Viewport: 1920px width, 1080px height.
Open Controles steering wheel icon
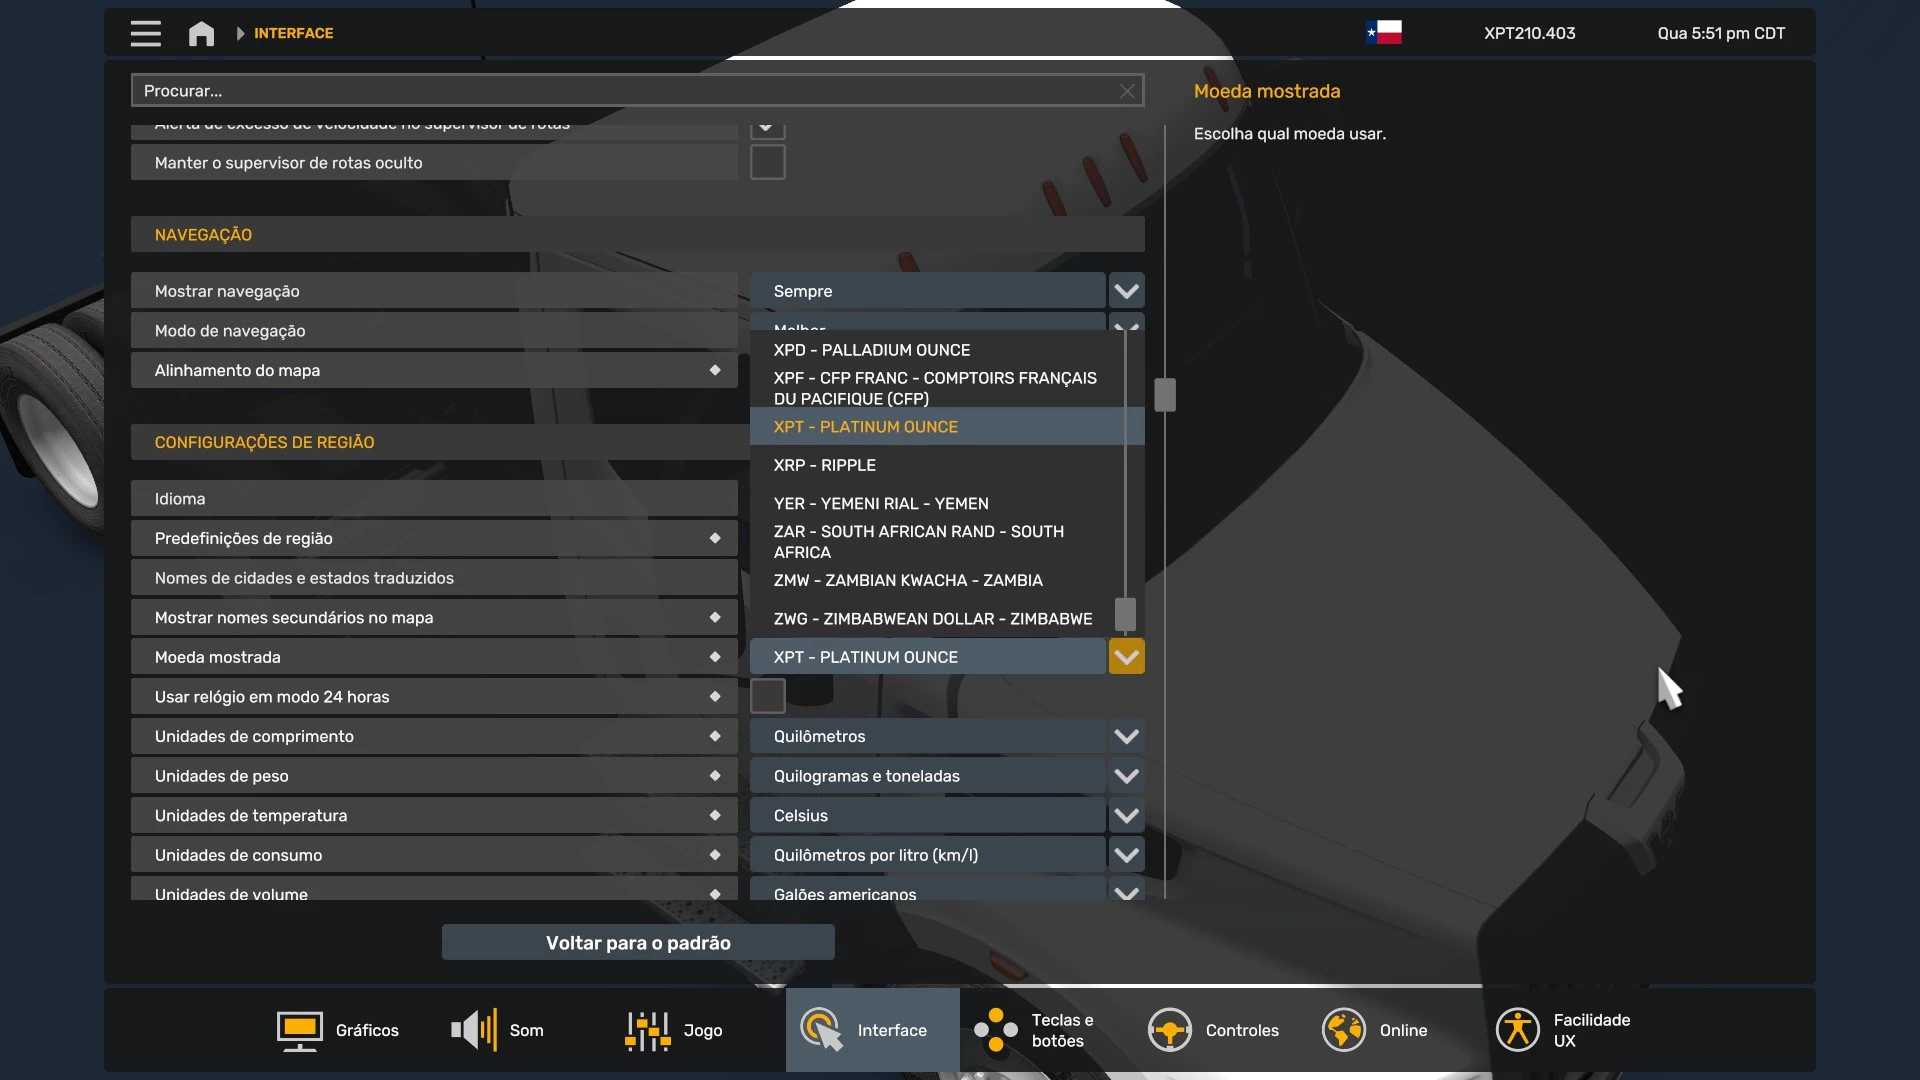[1169, 1030]
